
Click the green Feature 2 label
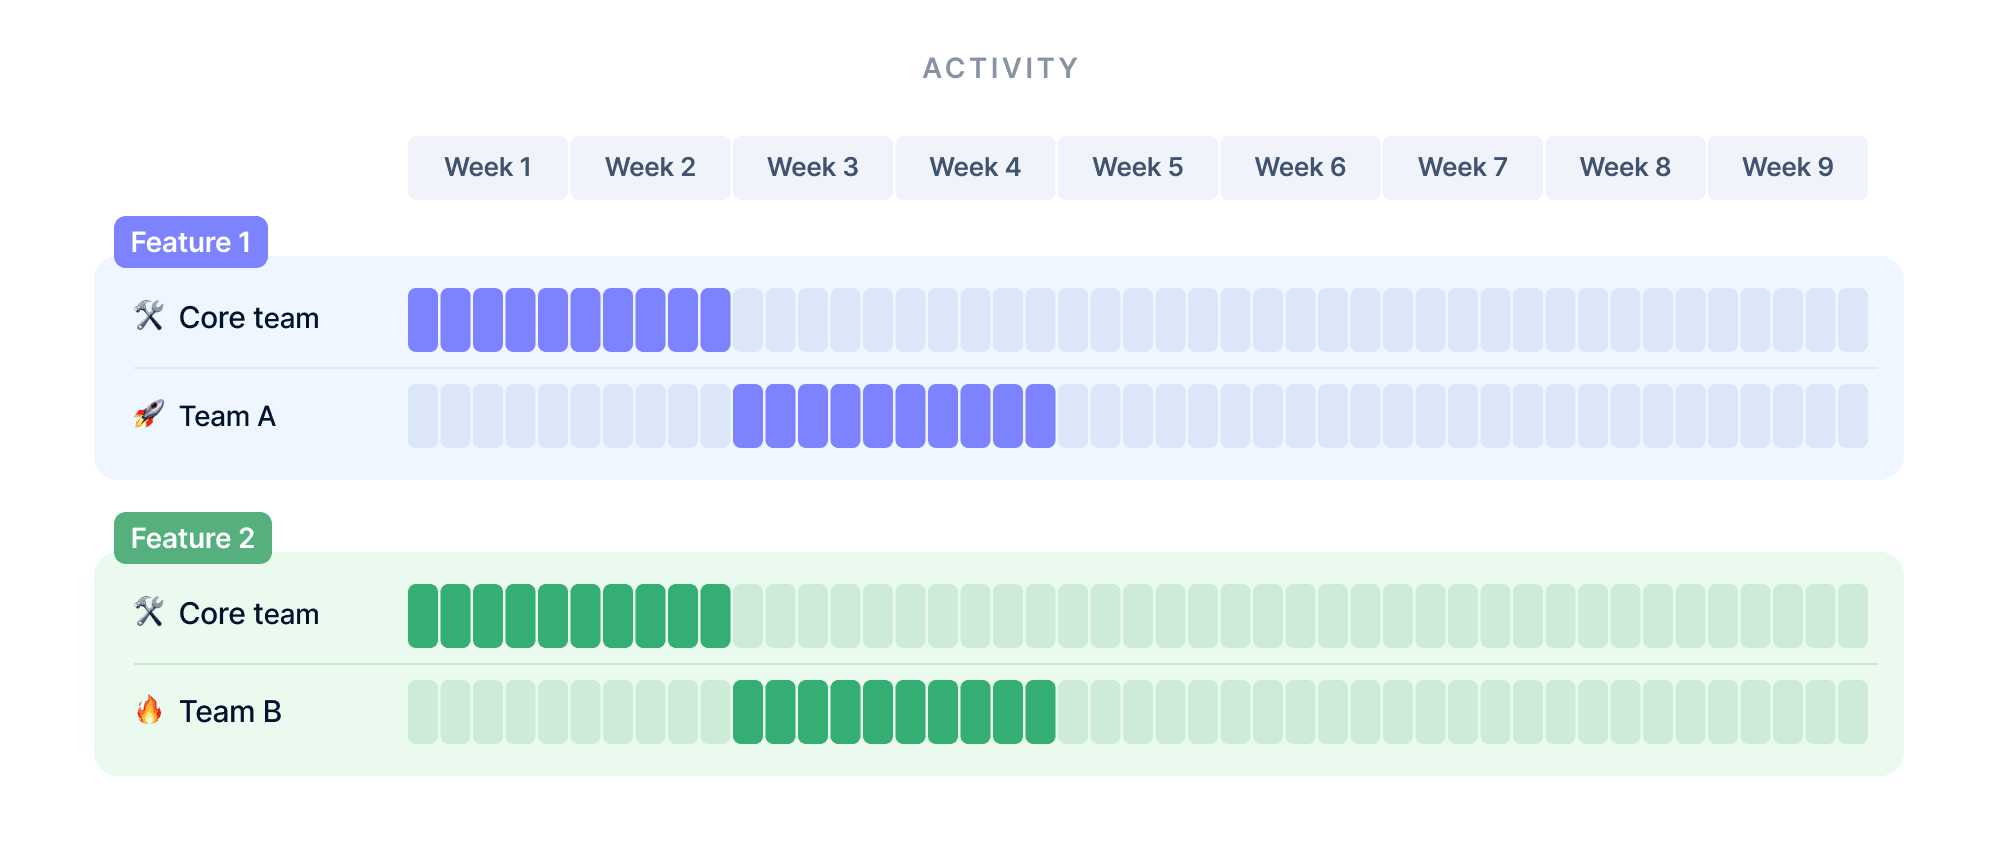tap(192, 538)
